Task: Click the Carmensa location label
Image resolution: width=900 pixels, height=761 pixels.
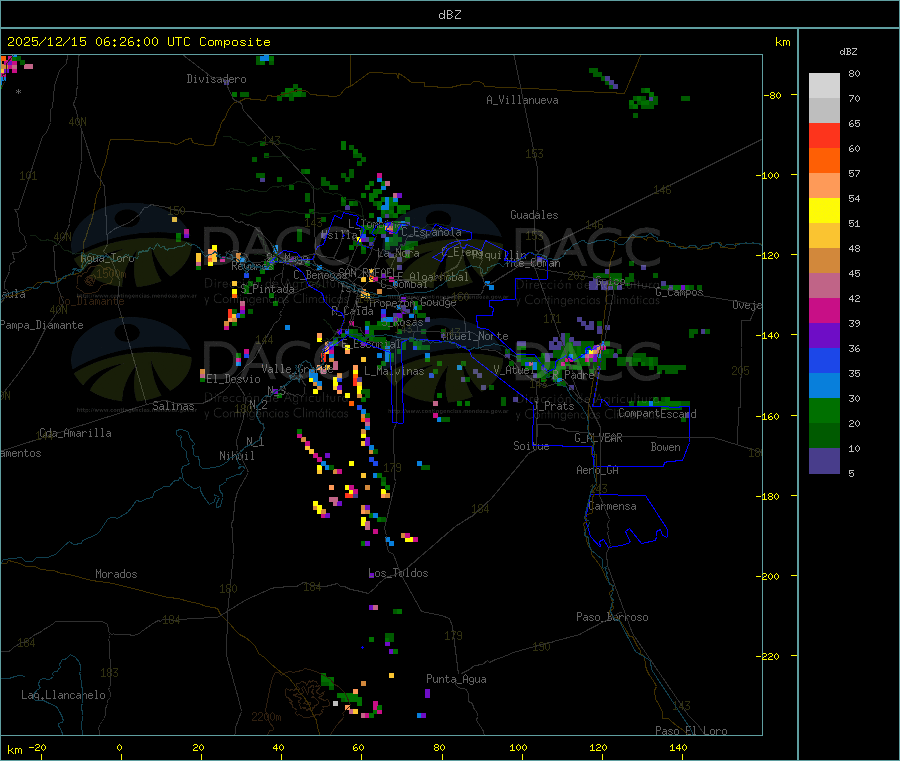Action: (611, 506)
